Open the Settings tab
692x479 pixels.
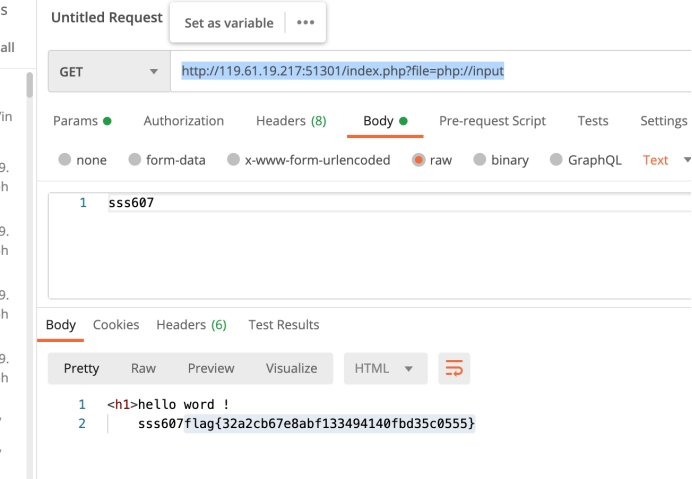click(x=664, y=121)
